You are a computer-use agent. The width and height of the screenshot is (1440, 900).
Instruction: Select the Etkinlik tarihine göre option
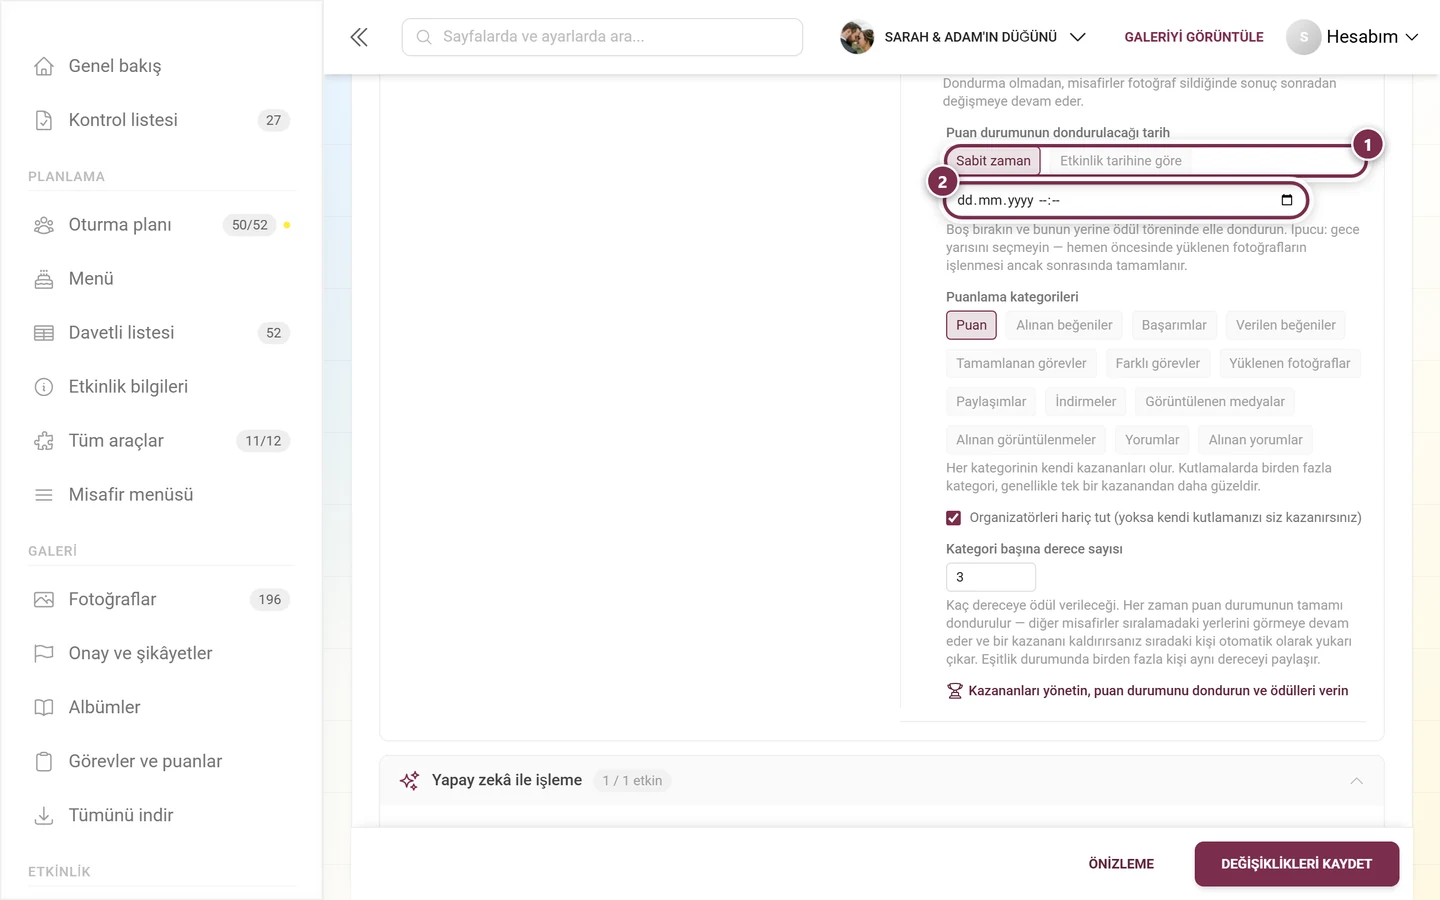pos(1121,161)
